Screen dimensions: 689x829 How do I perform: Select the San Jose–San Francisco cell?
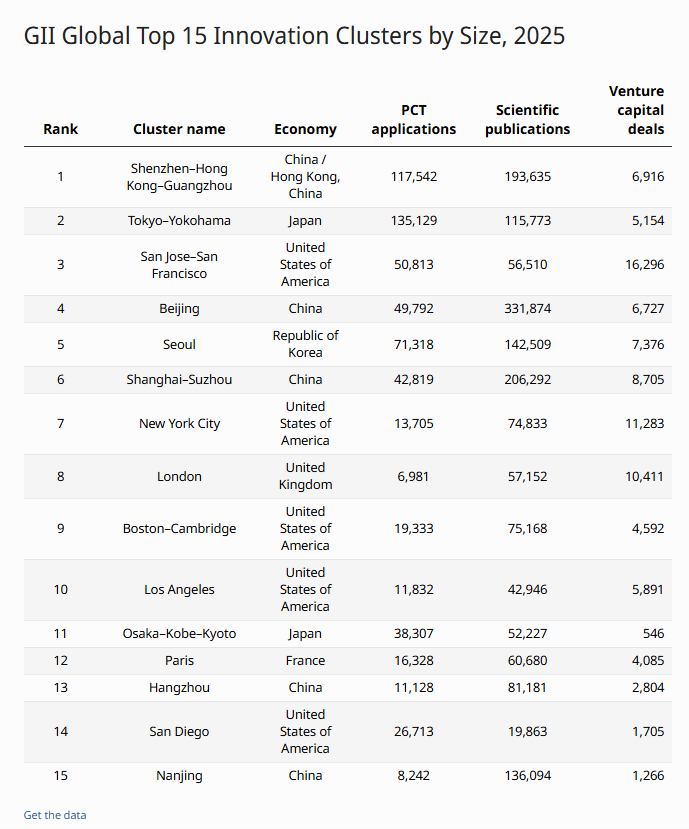click(x=179, y=265)
